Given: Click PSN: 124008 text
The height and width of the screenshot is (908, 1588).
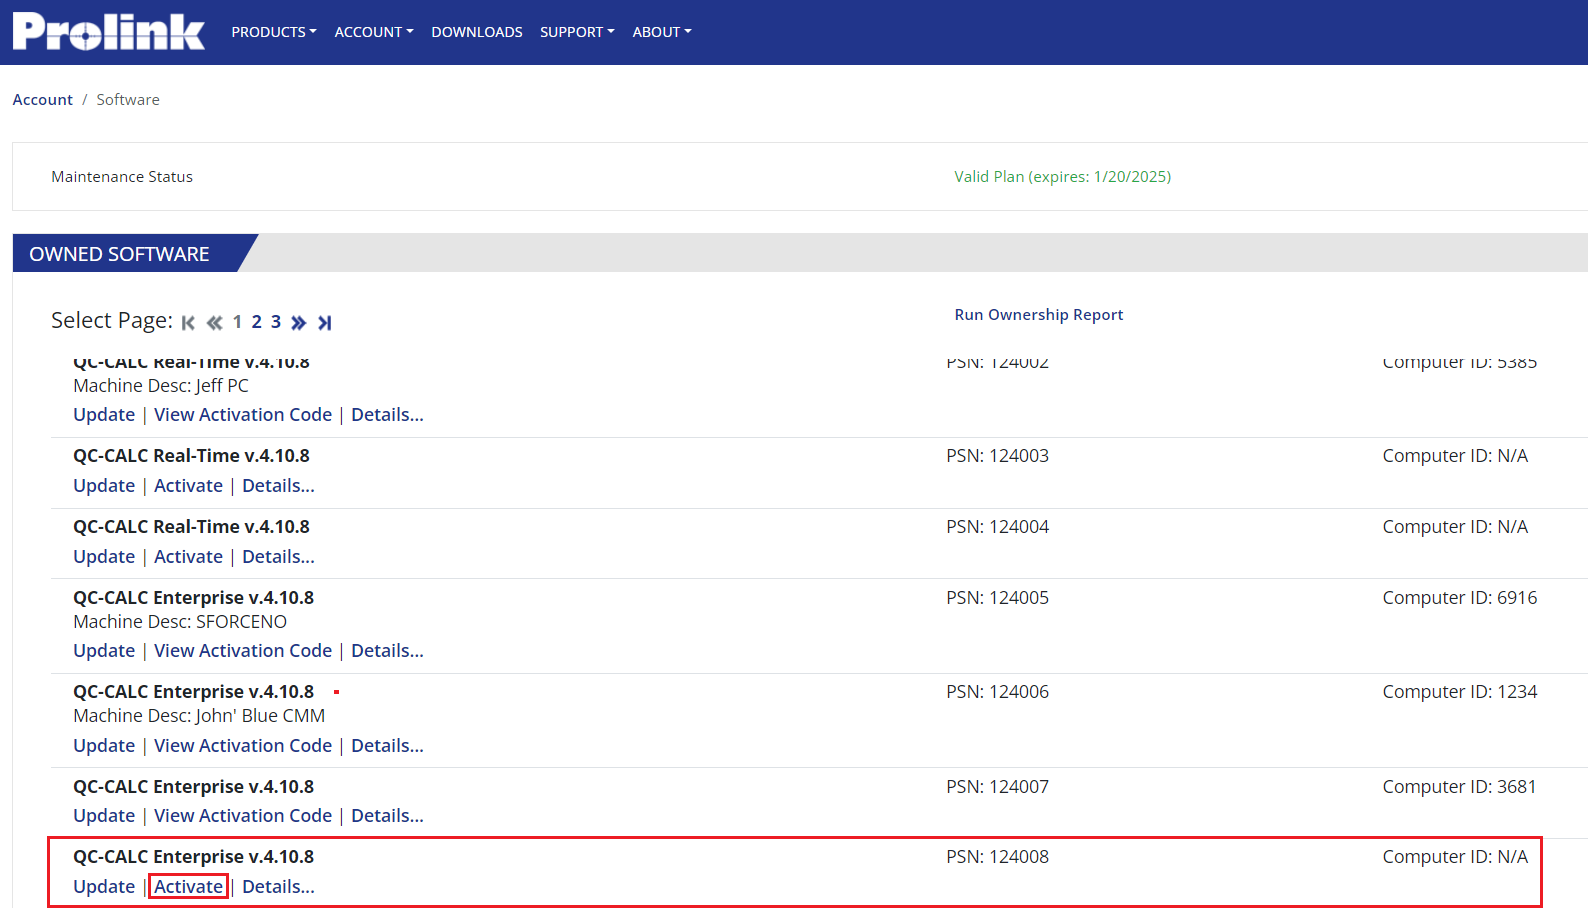Looking at the screenshot, I should point(997,856).
